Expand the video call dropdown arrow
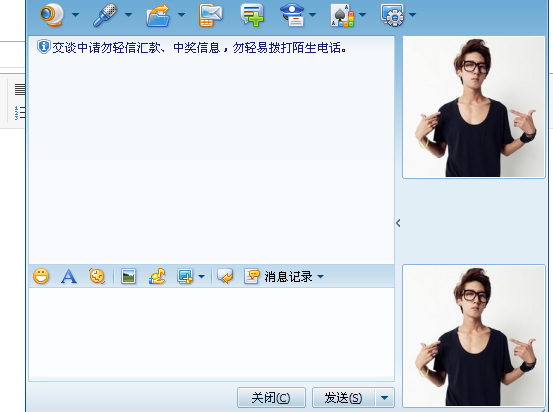Viewport: 553px width, 412px height. [x=75, y=15]
